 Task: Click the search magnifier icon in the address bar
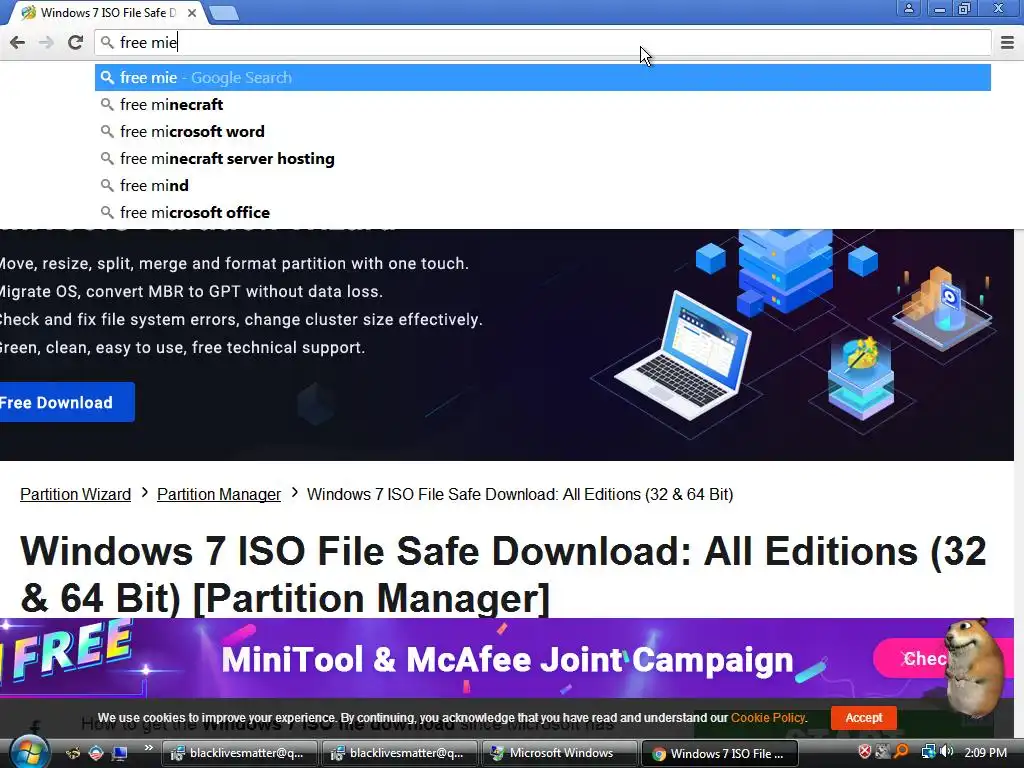click(107, 42)
